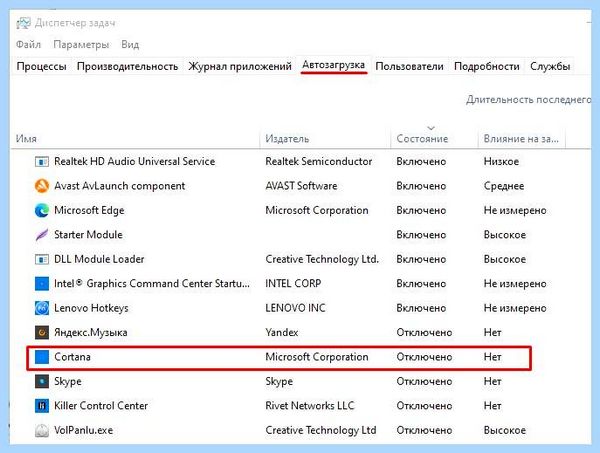This screenshot has width=600, height=453.
Task: Select Intel Graphics Command Center Startup entry
Action: tap(152, 284)
